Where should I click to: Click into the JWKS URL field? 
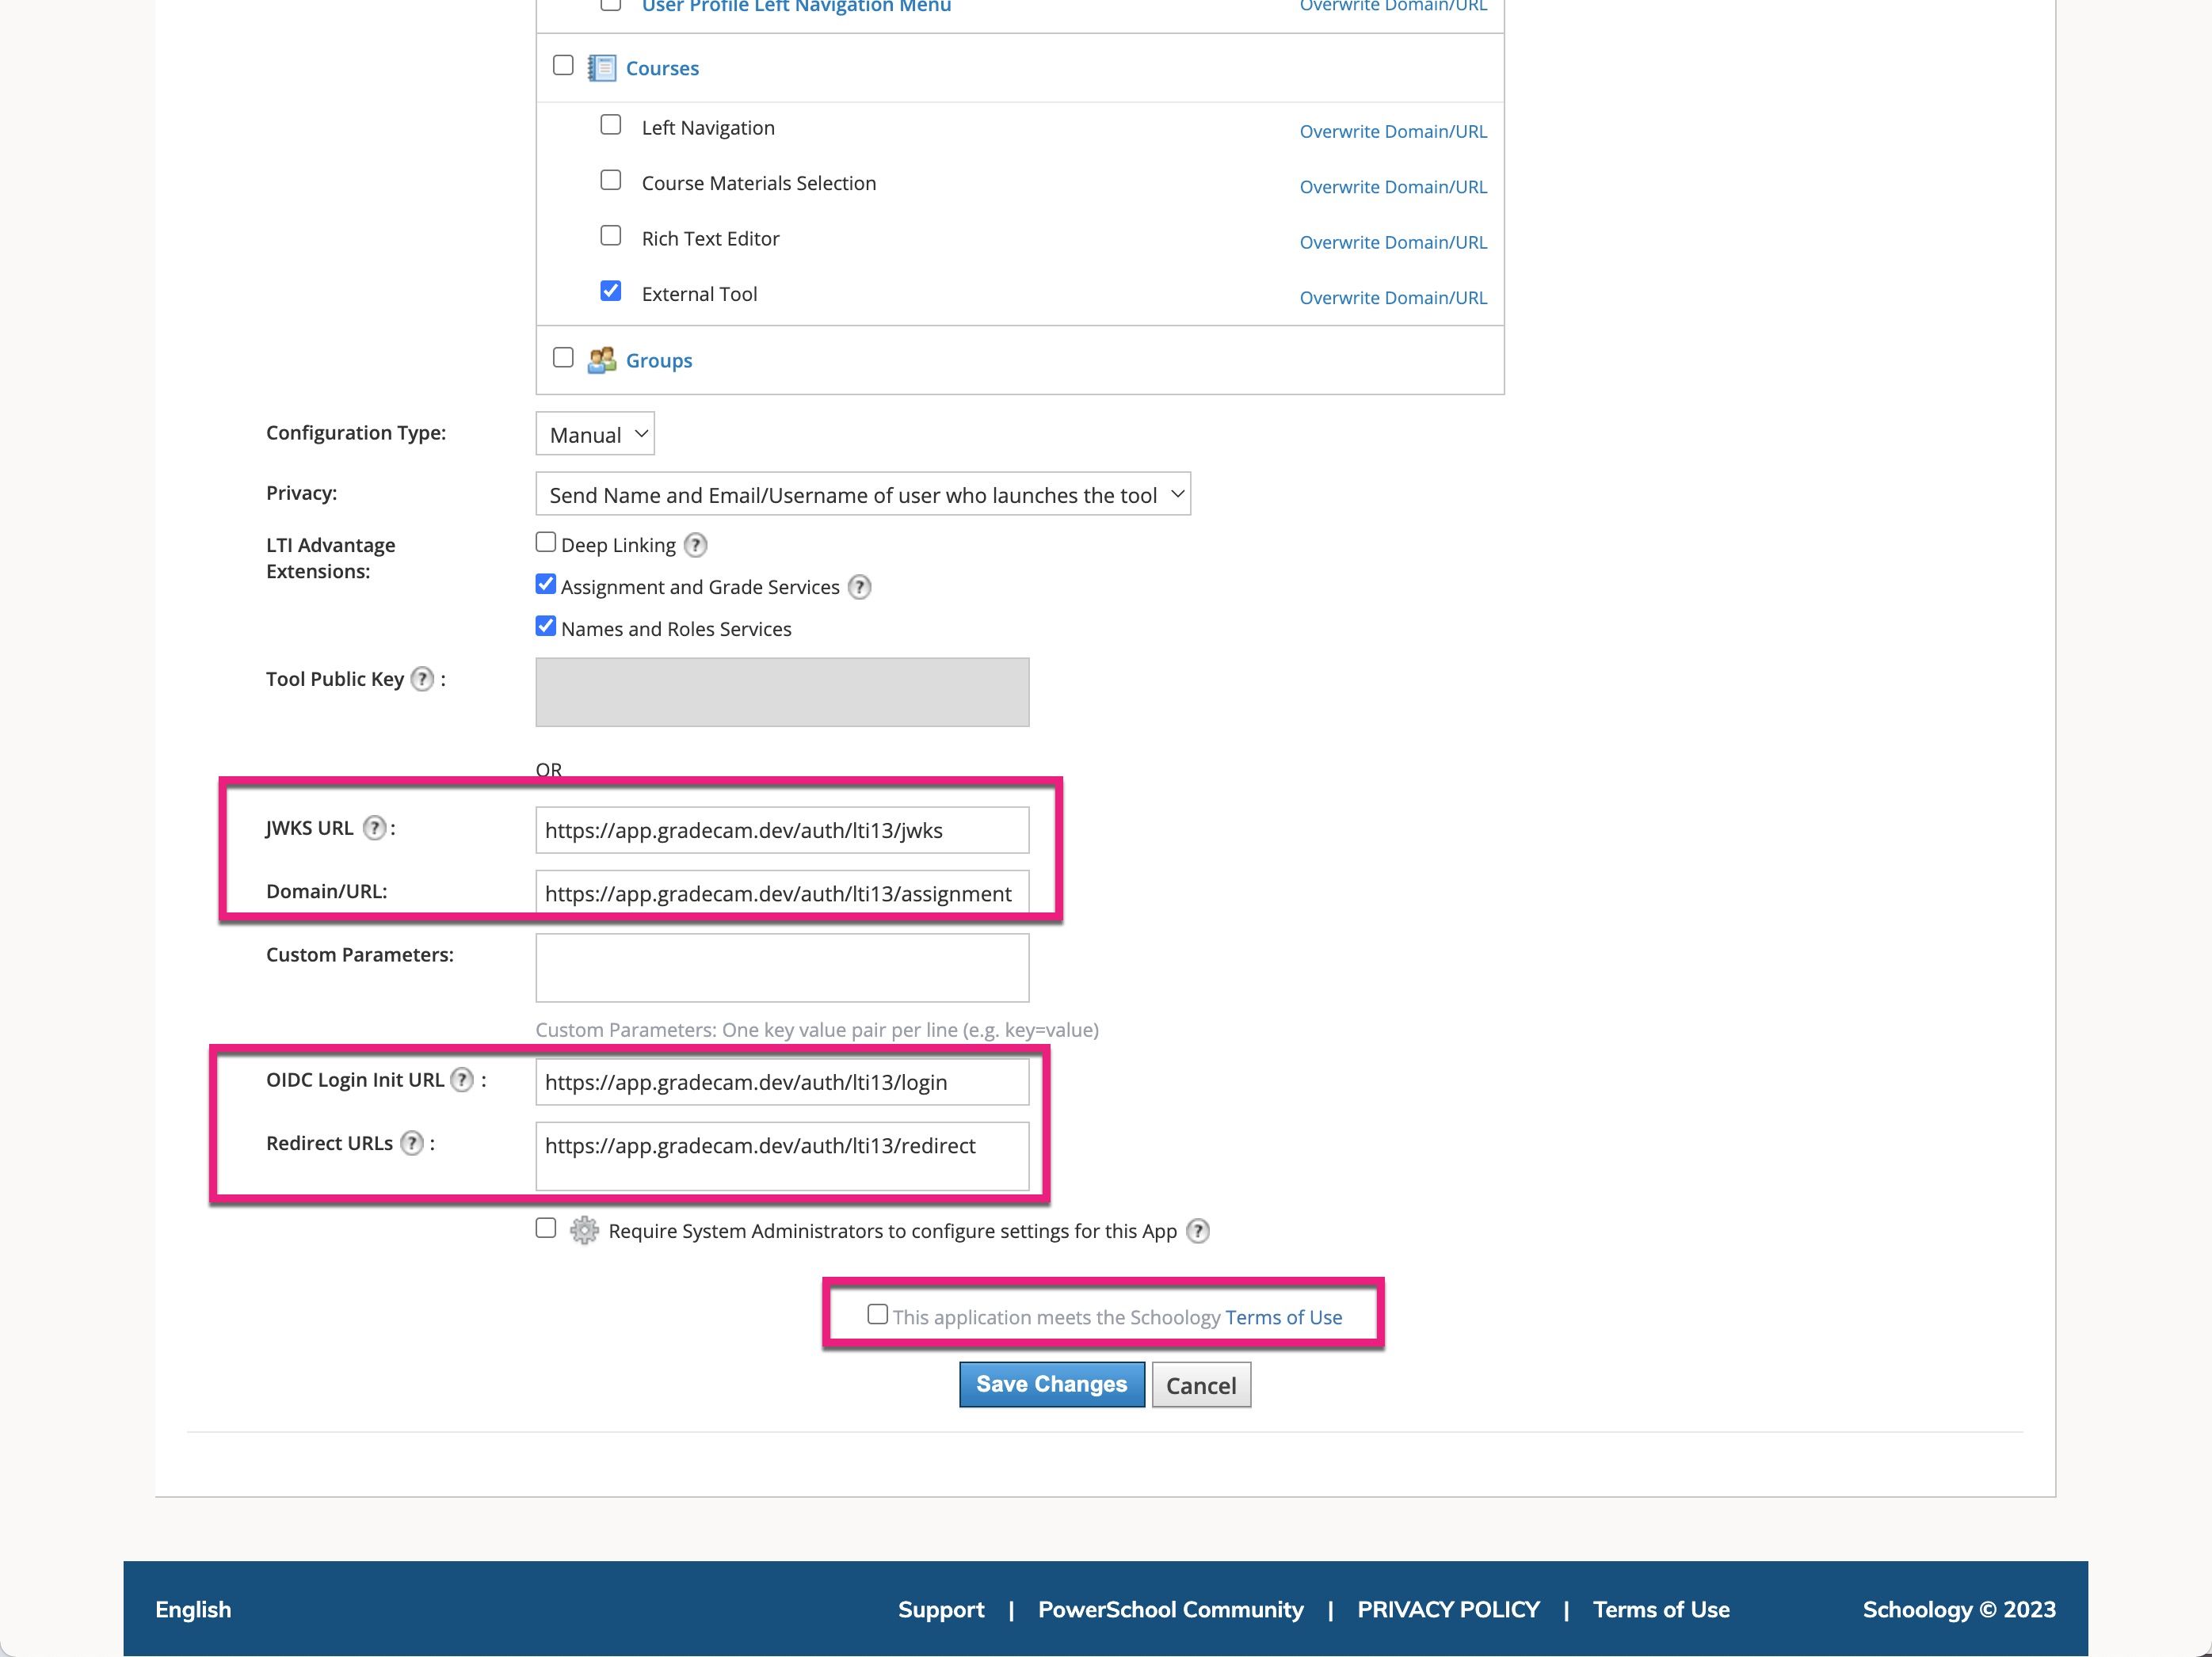pos(782,830)
